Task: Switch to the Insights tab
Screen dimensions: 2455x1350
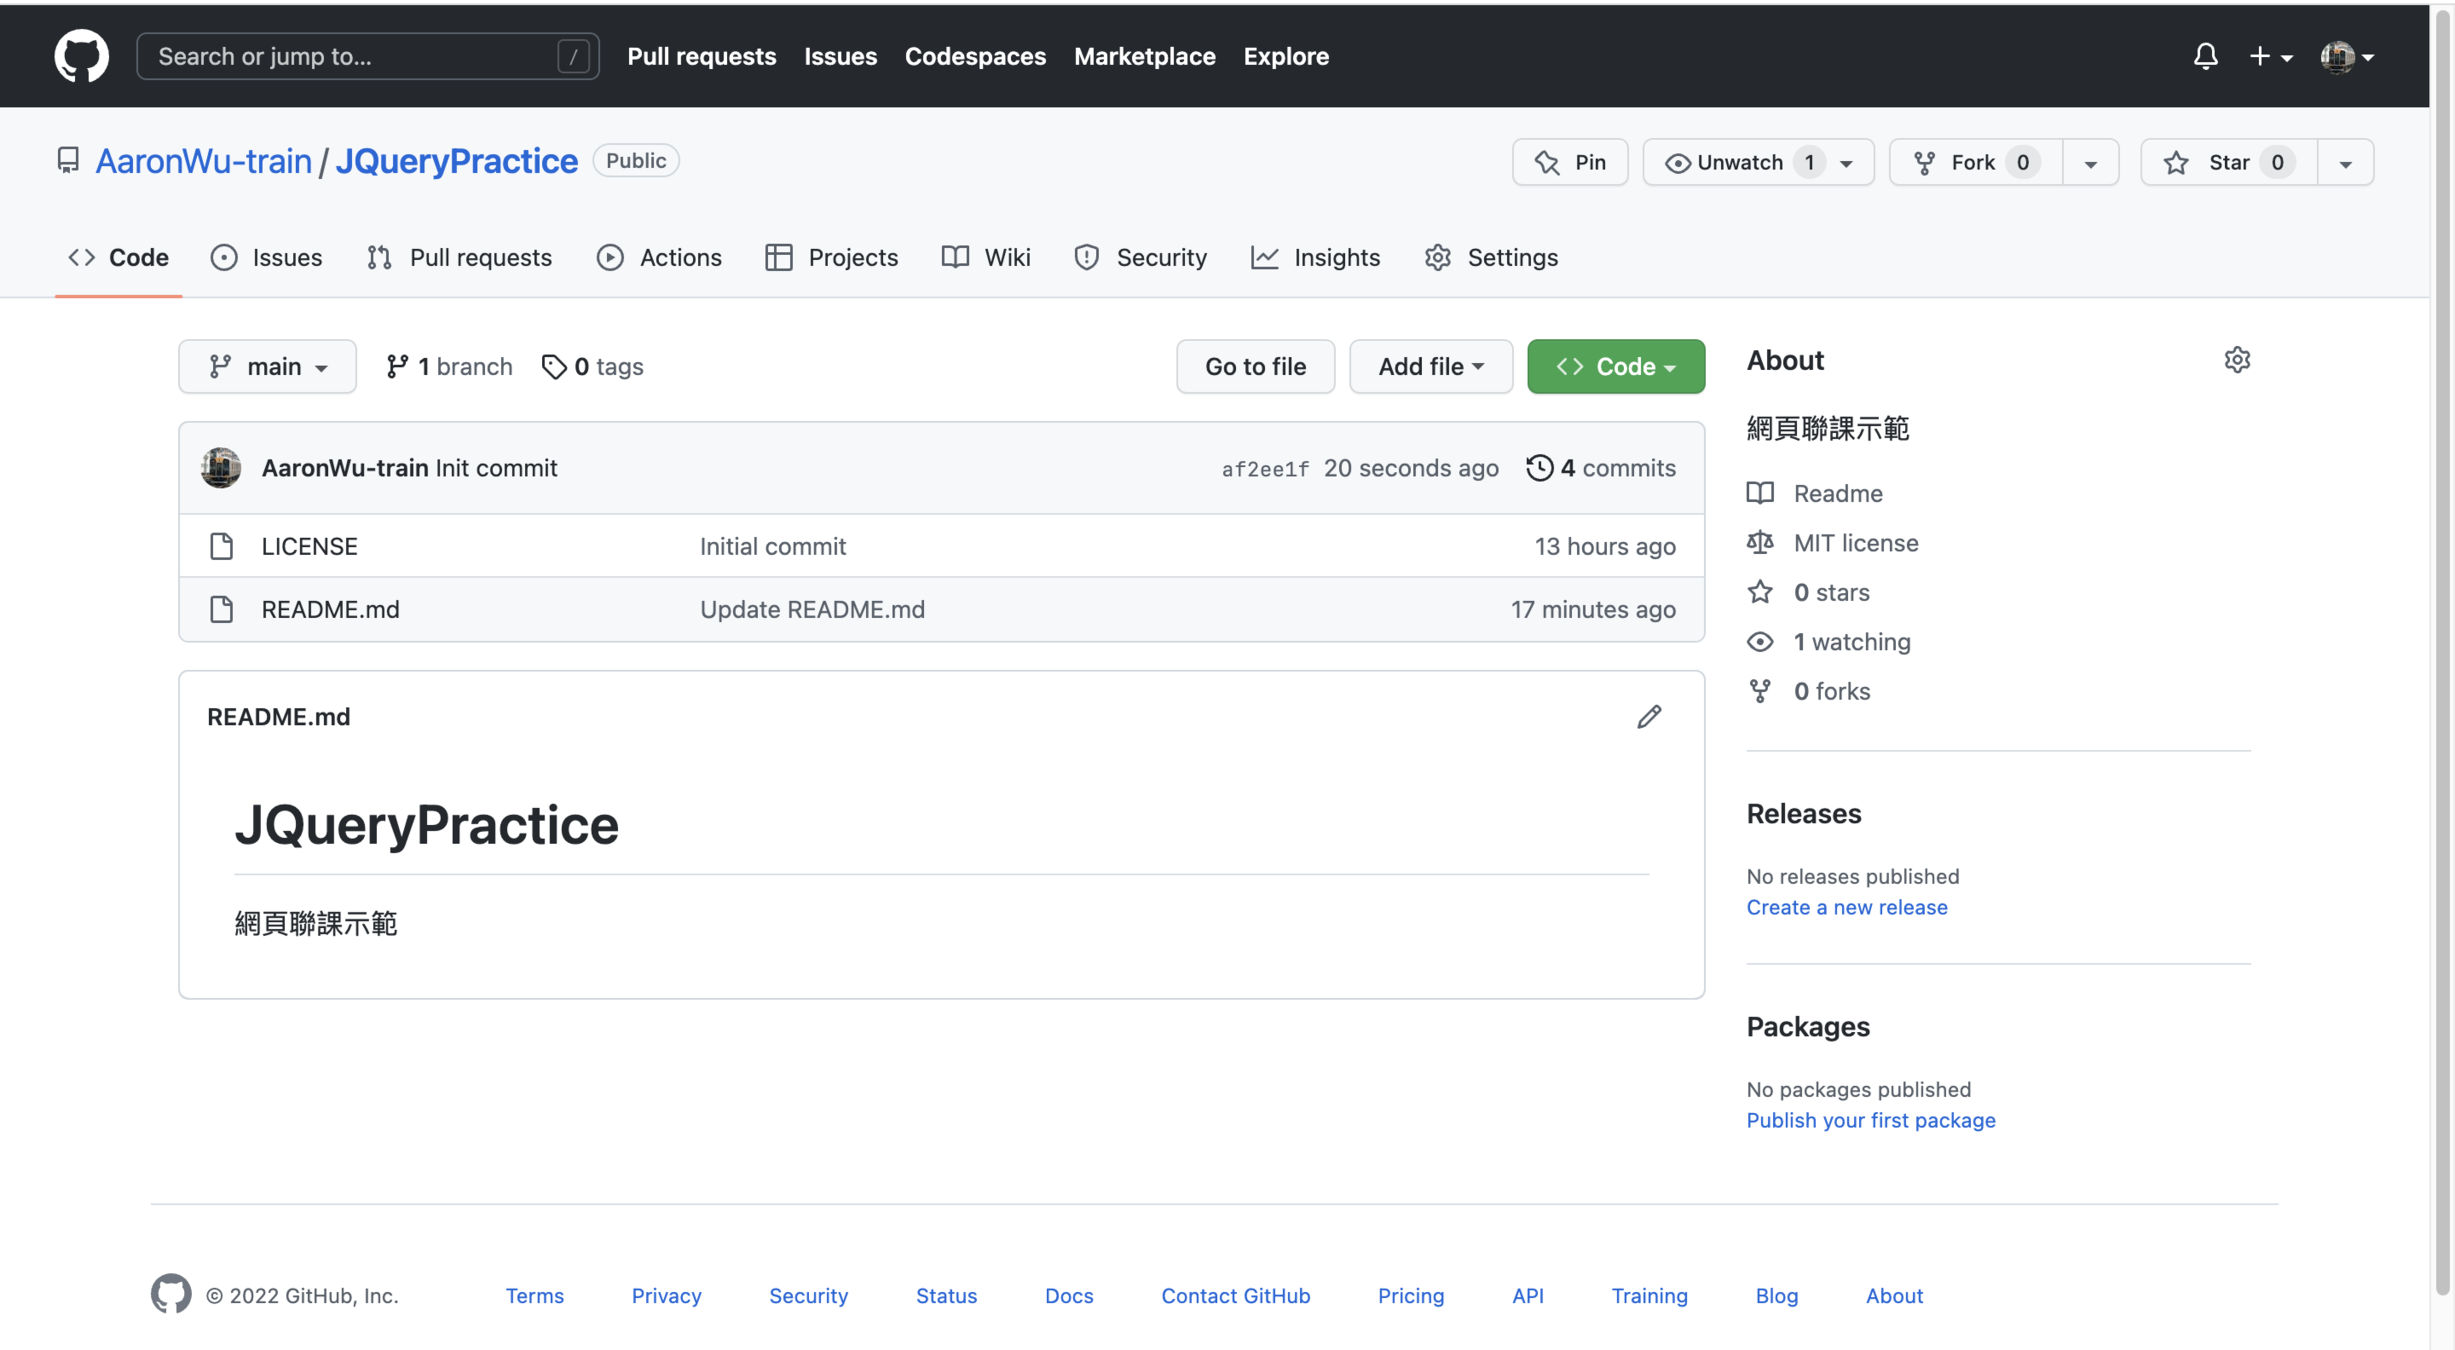Action: point(1315,257)
